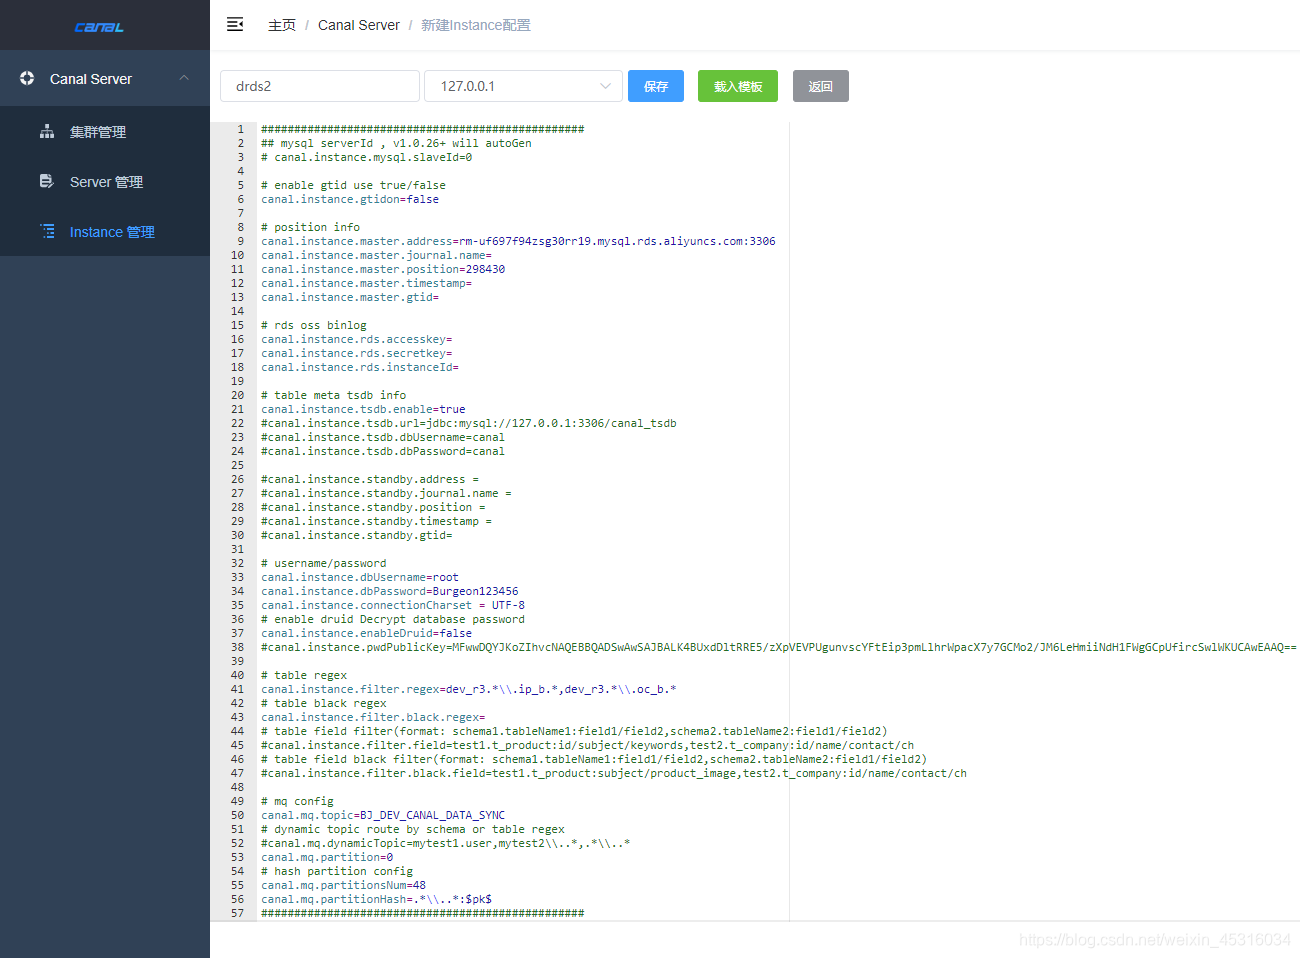Click the tsdb.url jdbc comment line

(469, 423)
